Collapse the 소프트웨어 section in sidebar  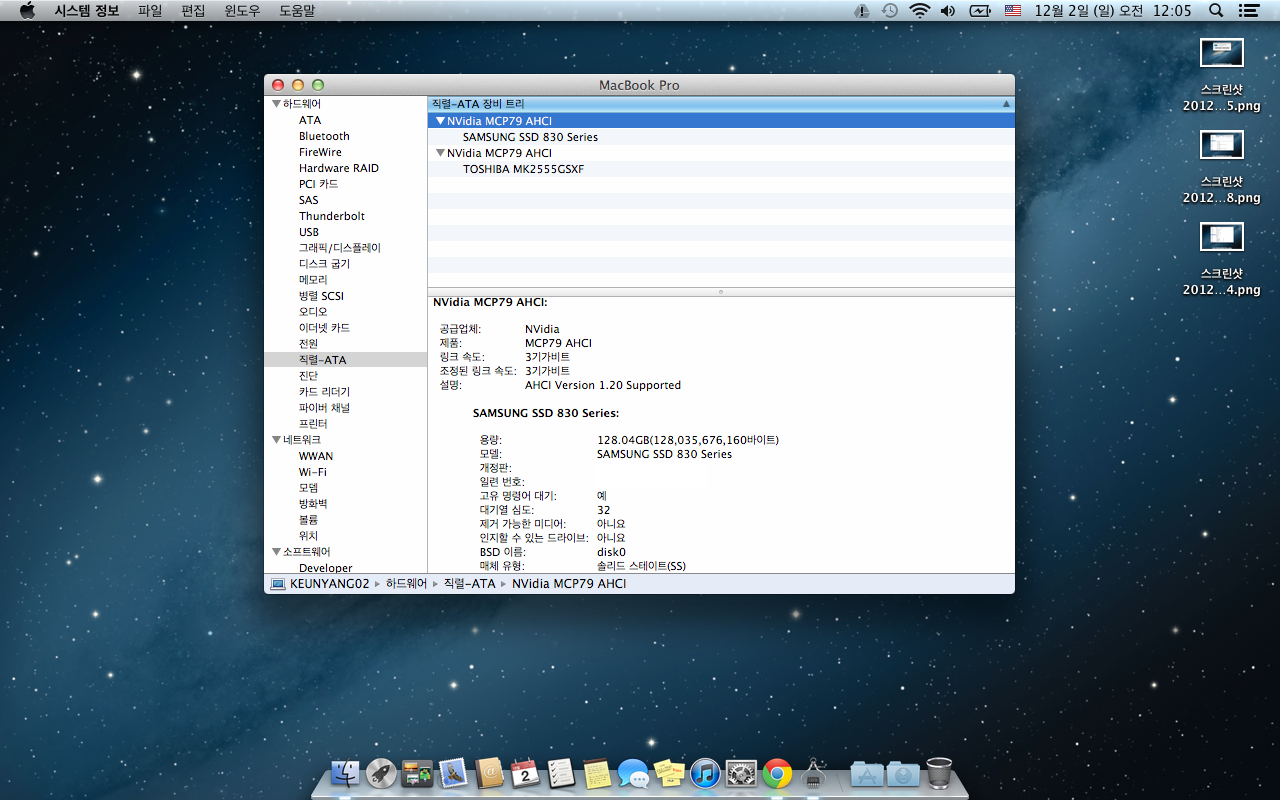pyautogui.click(x=276, y=552)
